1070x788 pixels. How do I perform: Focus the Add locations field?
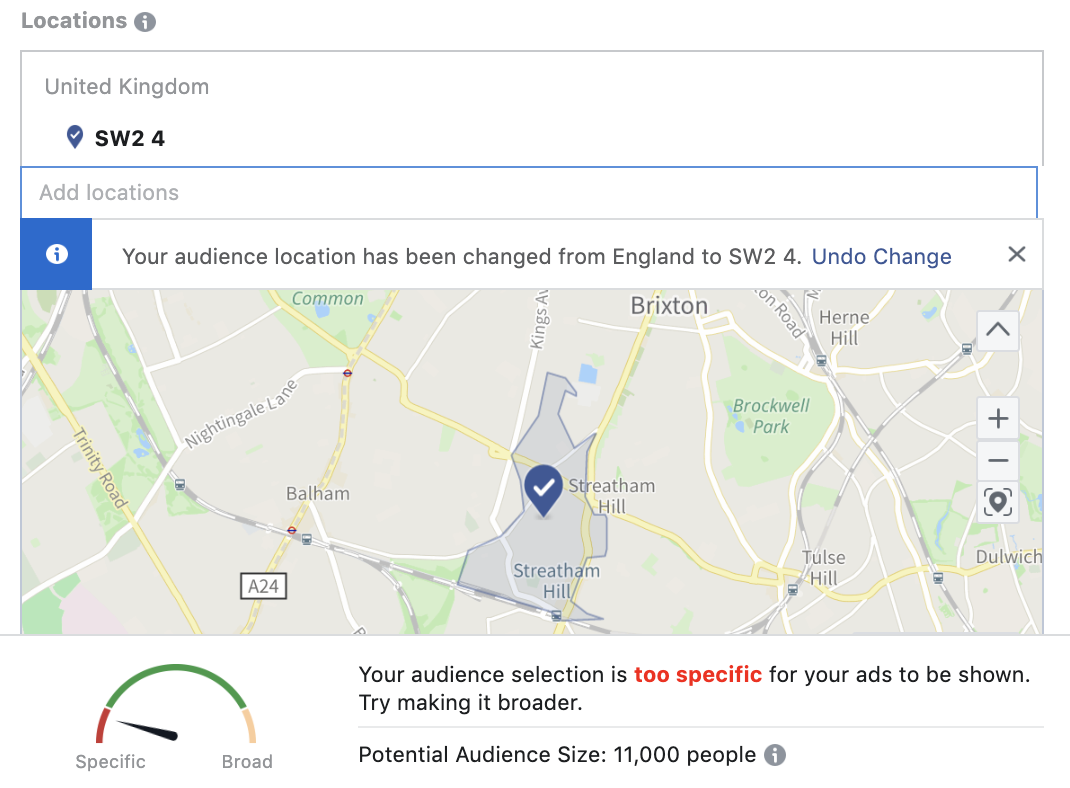(x=529, y=192)
